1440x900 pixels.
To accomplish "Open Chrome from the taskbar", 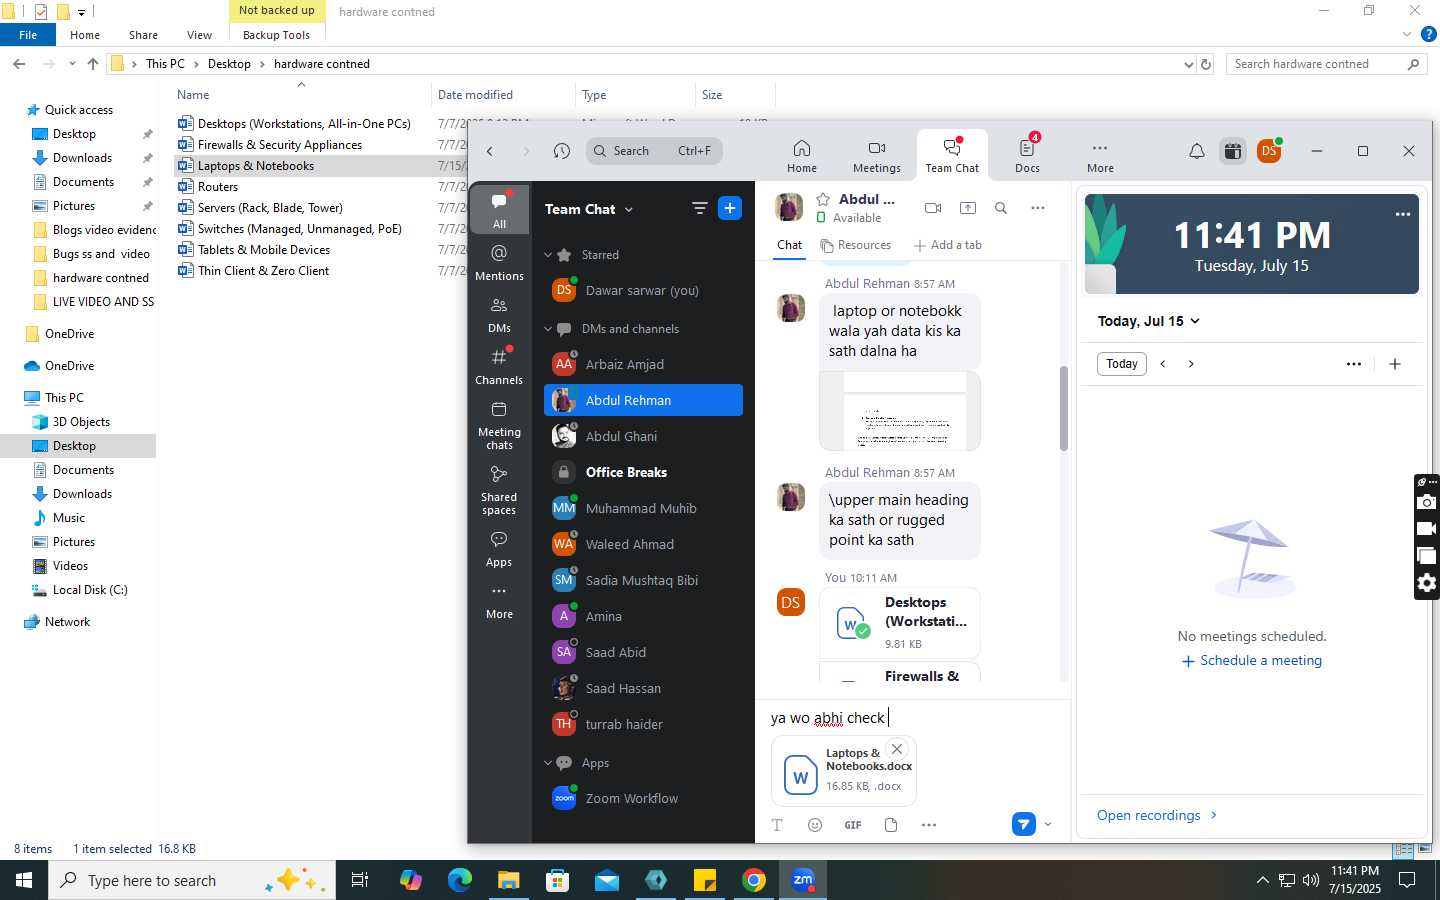I will (x=754, y=880).
